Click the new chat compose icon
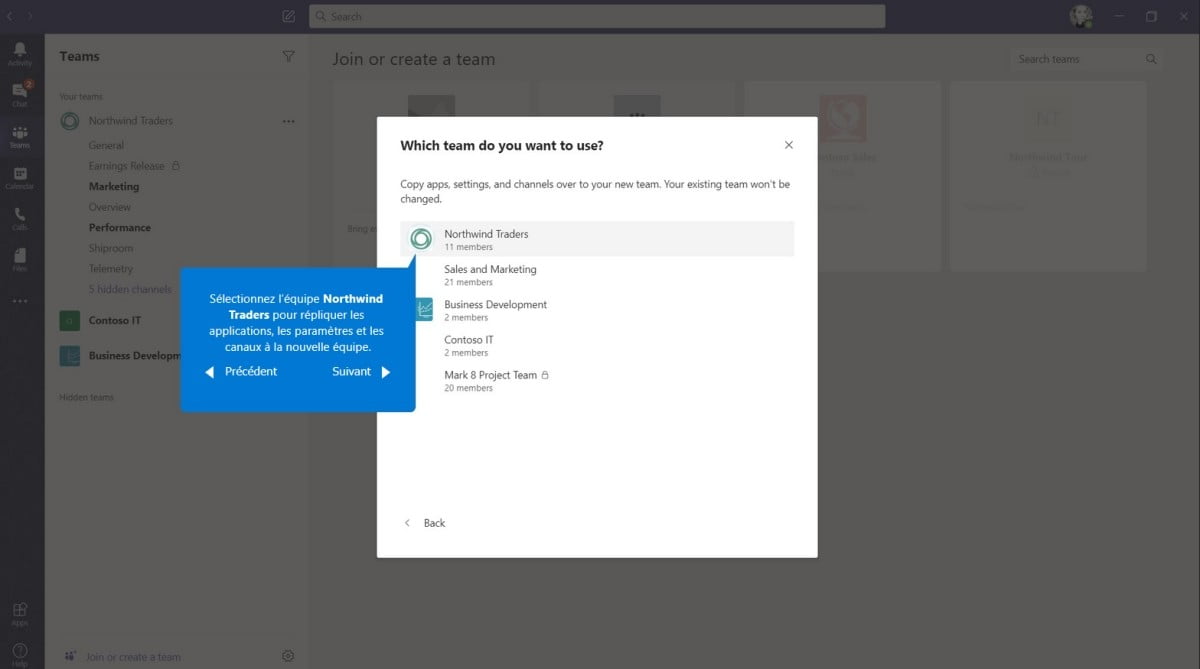Screen dimensions: 1200x669 point(289,16)
